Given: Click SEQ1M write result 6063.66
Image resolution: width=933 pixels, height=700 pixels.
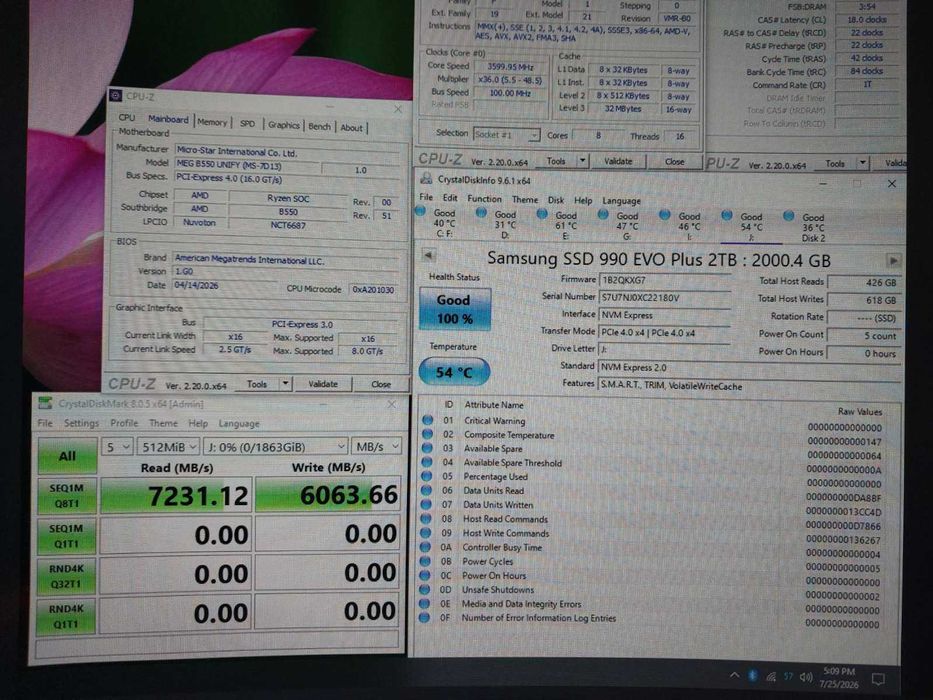Looking at the screenshot, I should pos(327,495).
